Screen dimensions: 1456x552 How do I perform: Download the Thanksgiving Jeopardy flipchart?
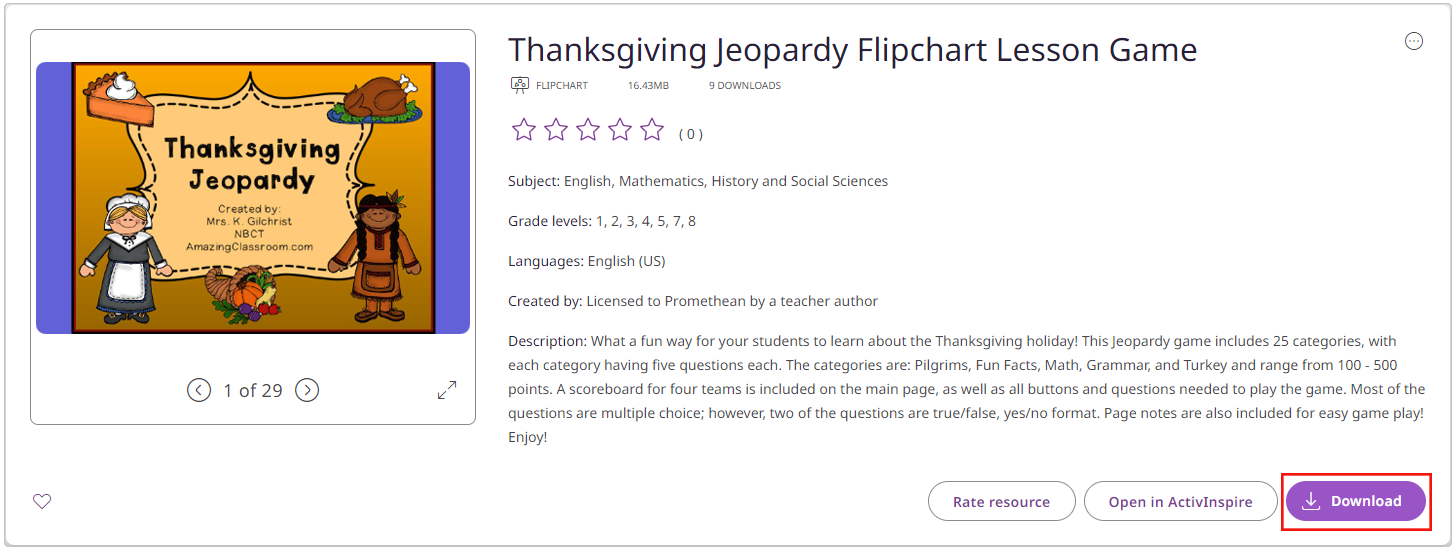pyautogui.click(x=1355, y=501)
